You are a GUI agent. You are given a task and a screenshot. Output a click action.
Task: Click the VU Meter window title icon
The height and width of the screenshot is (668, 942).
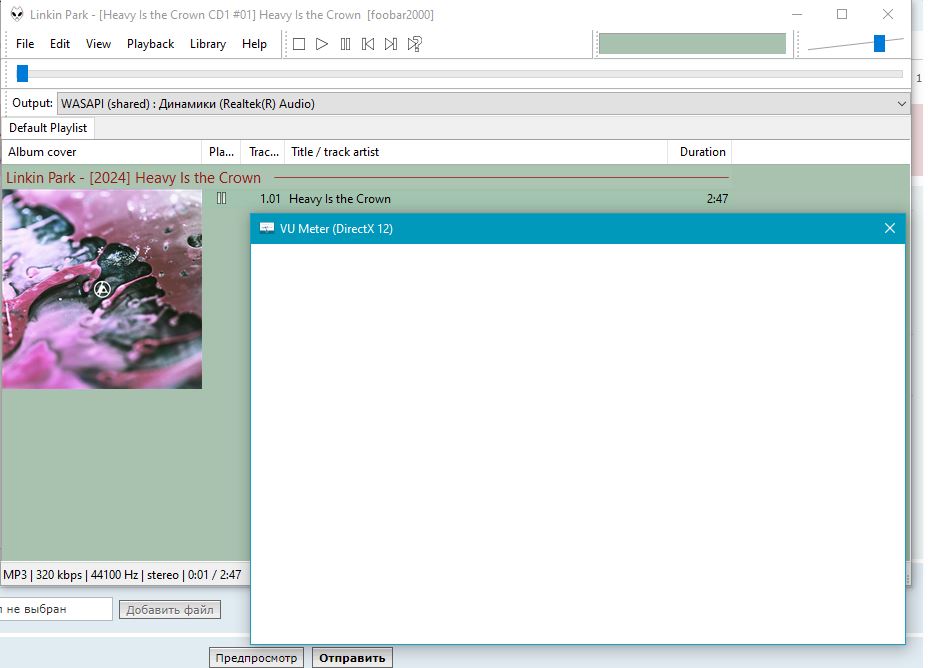pos(267,228)
